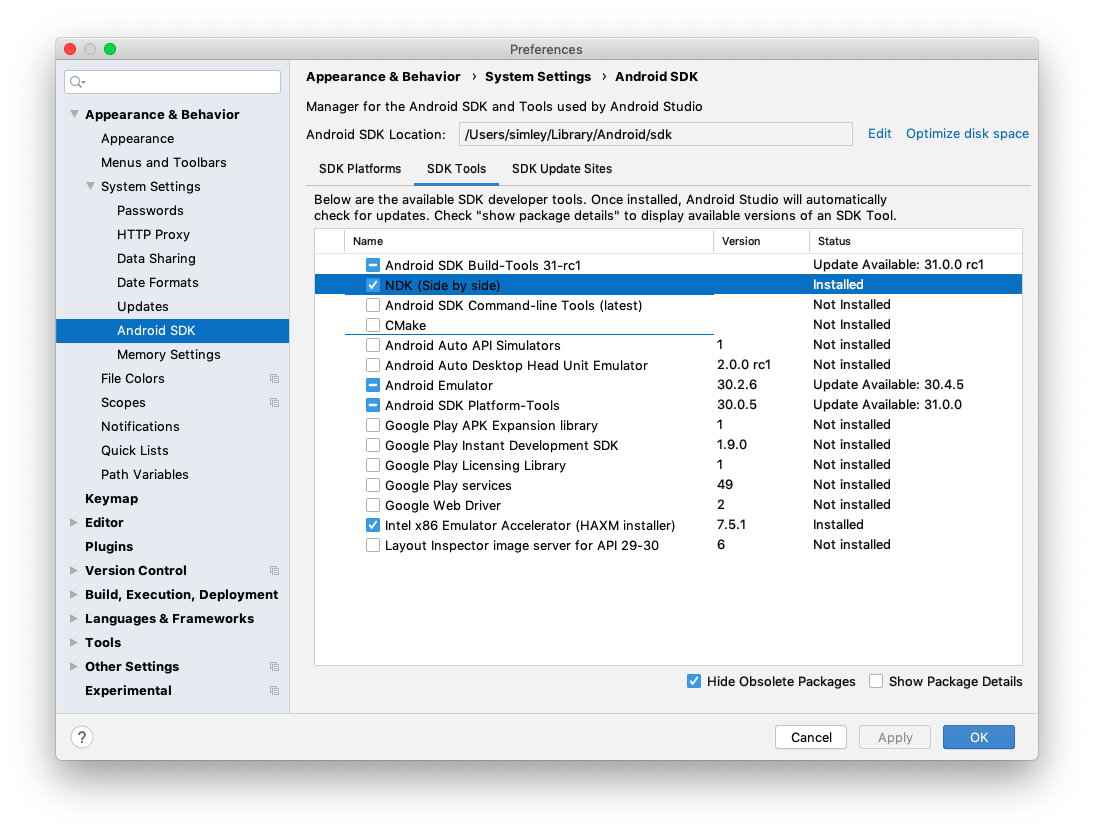Screen dimensions: 1094x834
Task: Select Path Variables
Action: coord(144,475)
